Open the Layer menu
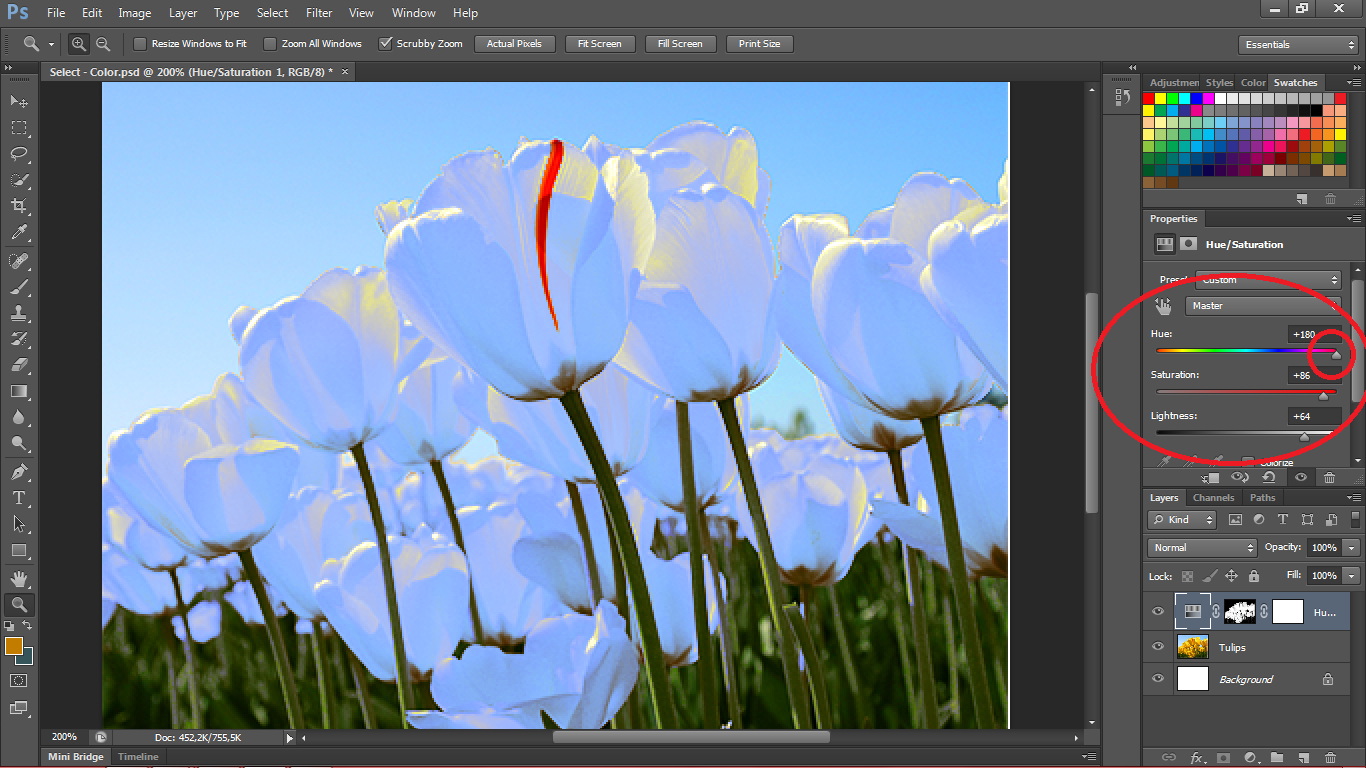Screen dimensions: 1366x768 (183, 13)
